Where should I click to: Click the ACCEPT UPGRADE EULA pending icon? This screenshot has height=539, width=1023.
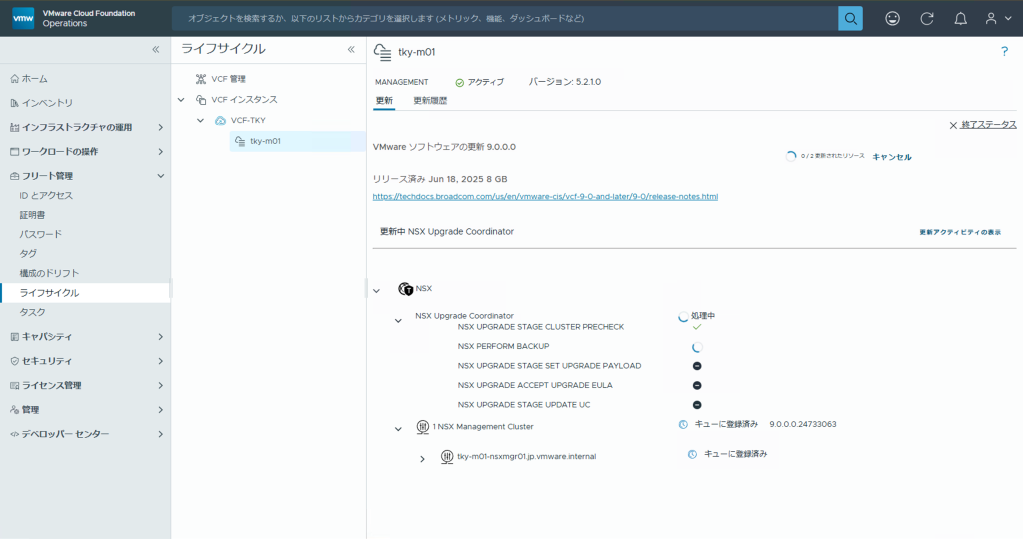tap(697, 386)
